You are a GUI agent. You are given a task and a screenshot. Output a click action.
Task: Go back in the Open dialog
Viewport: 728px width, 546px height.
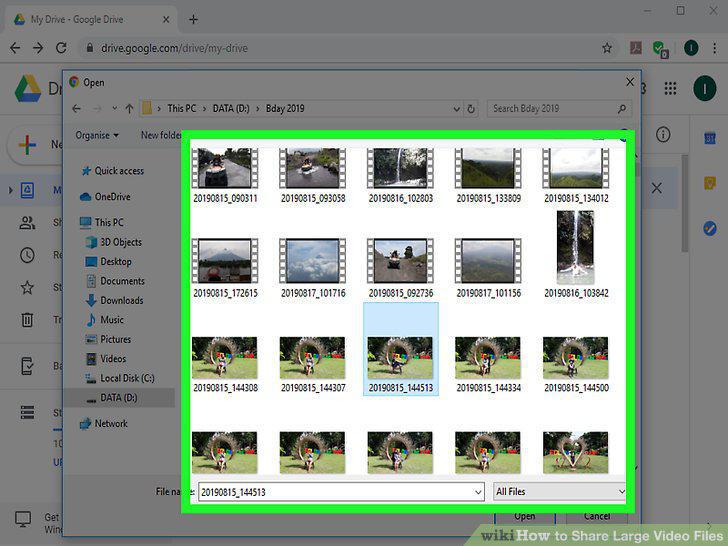point(77,109)
